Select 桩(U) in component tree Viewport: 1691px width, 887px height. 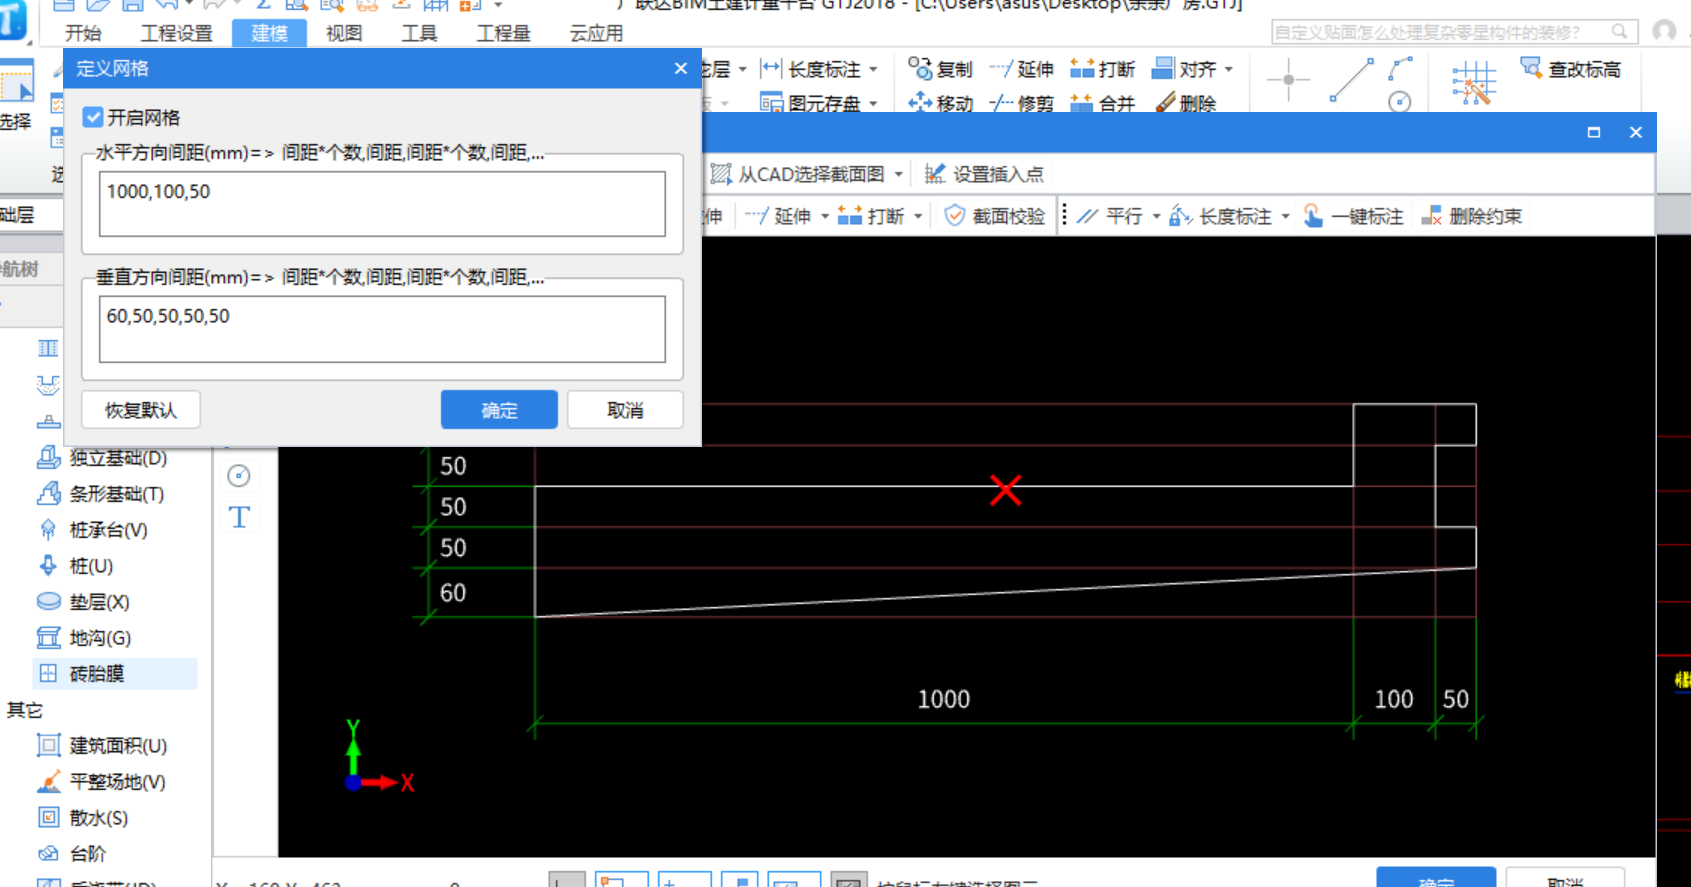[x=75, y=566]
